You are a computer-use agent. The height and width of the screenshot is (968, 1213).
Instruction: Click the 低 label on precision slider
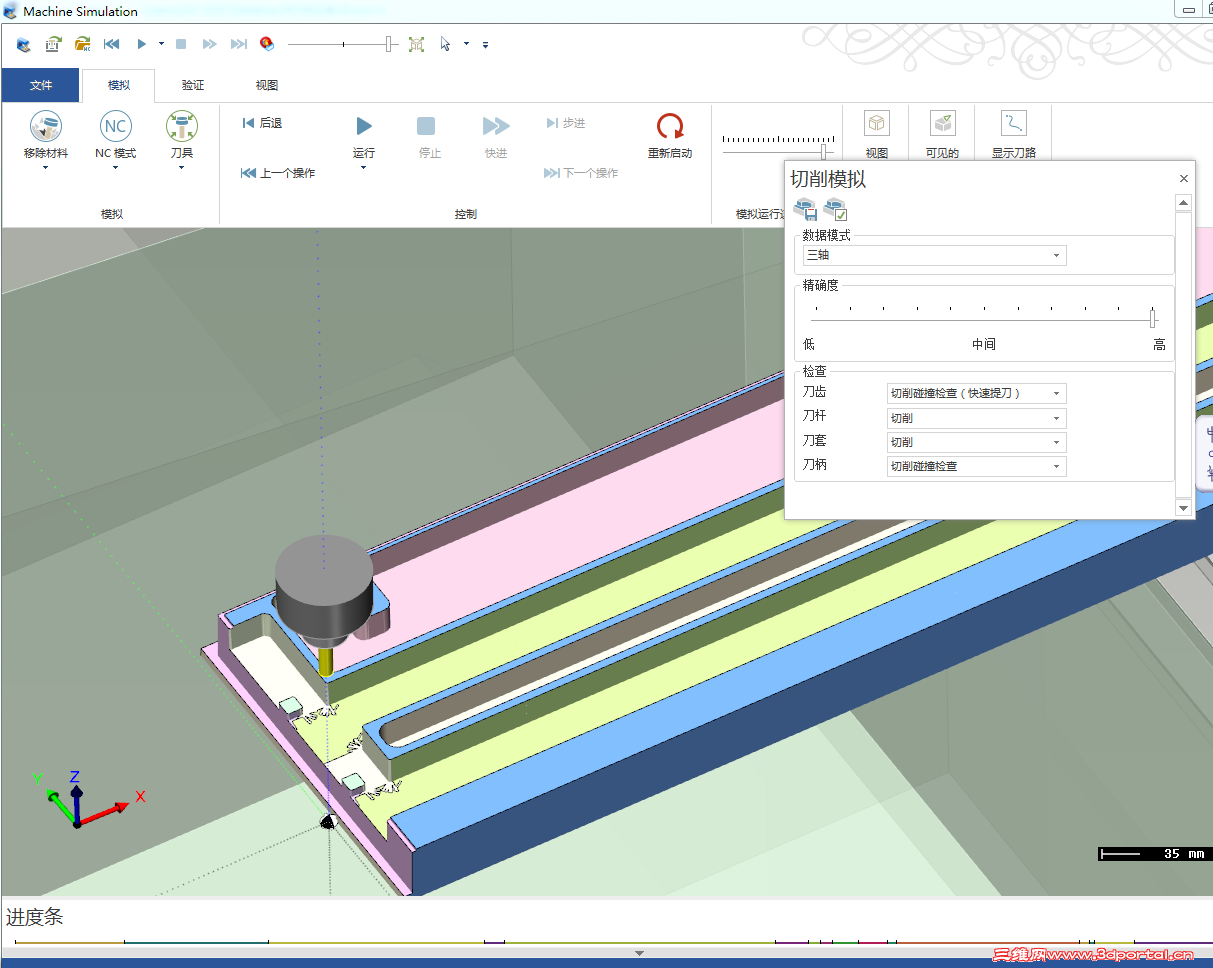(809, 344)
